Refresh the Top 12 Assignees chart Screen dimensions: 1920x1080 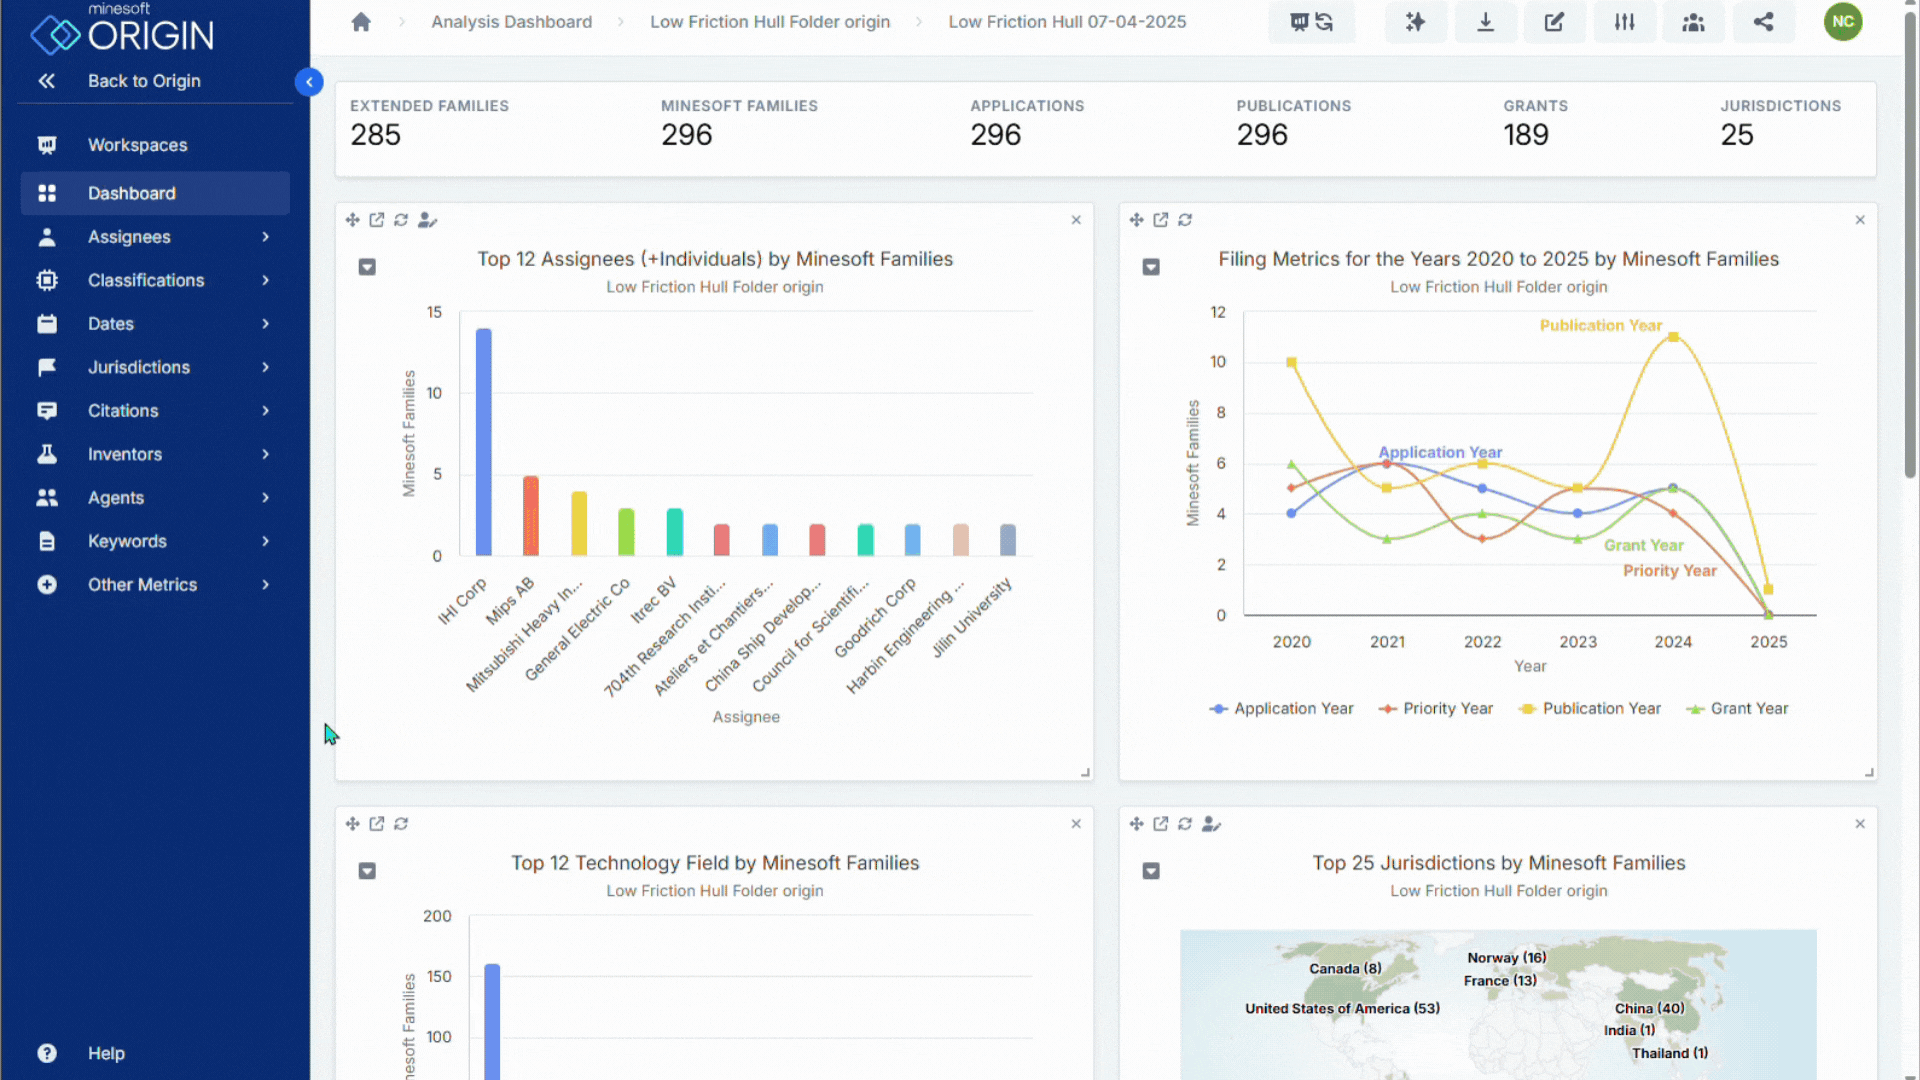(401, 220)
